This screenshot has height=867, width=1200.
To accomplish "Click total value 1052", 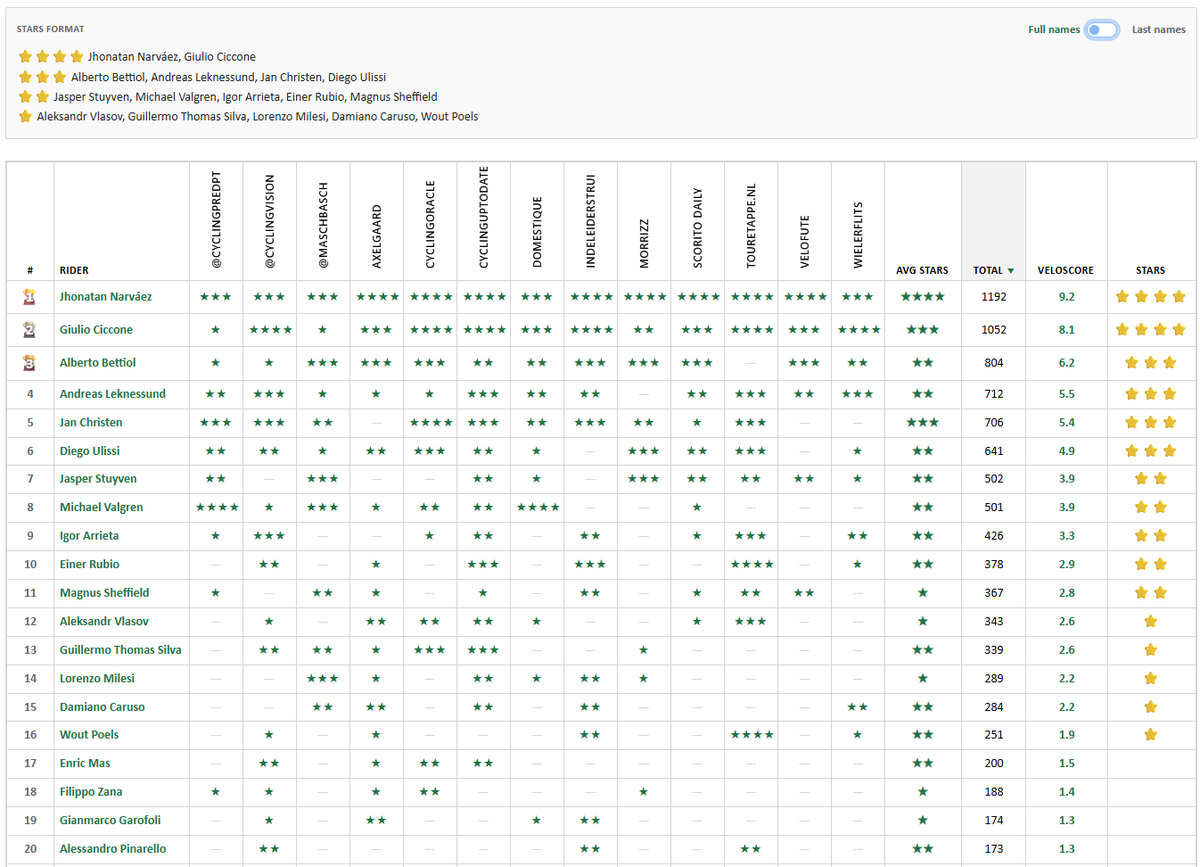I will pyautogui.click(x=994, y=329).
